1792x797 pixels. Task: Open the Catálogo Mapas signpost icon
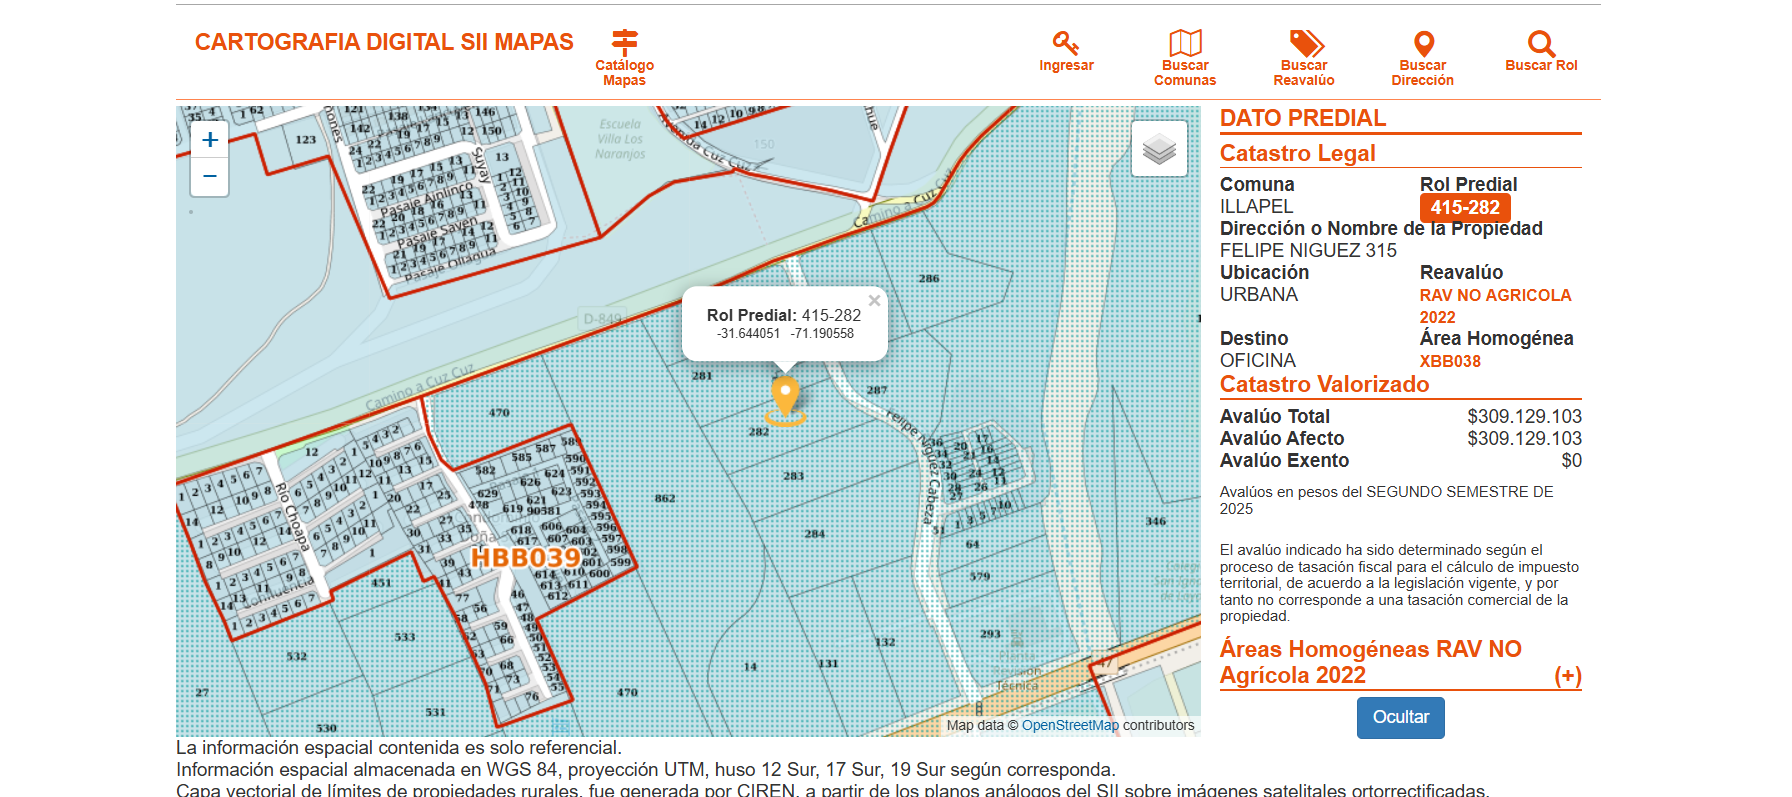pos(625,42)
